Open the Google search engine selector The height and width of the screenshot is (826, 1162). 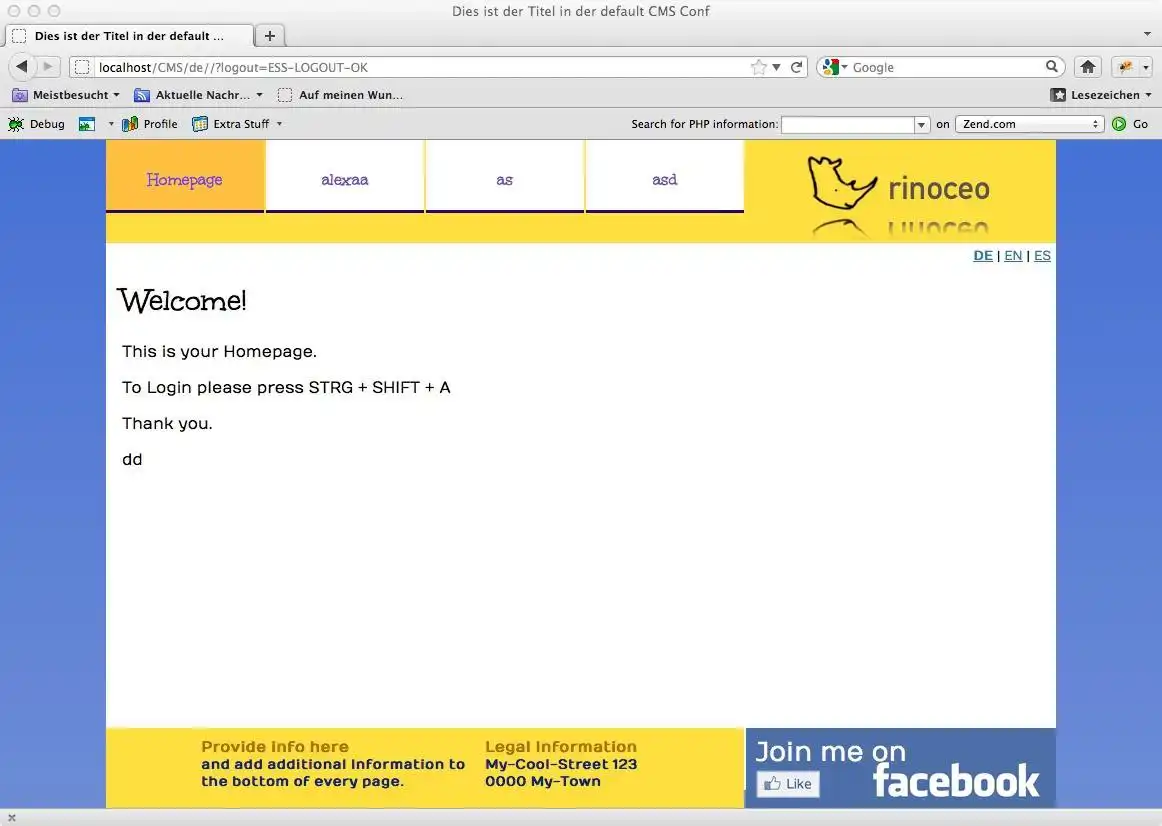[835, 67]
